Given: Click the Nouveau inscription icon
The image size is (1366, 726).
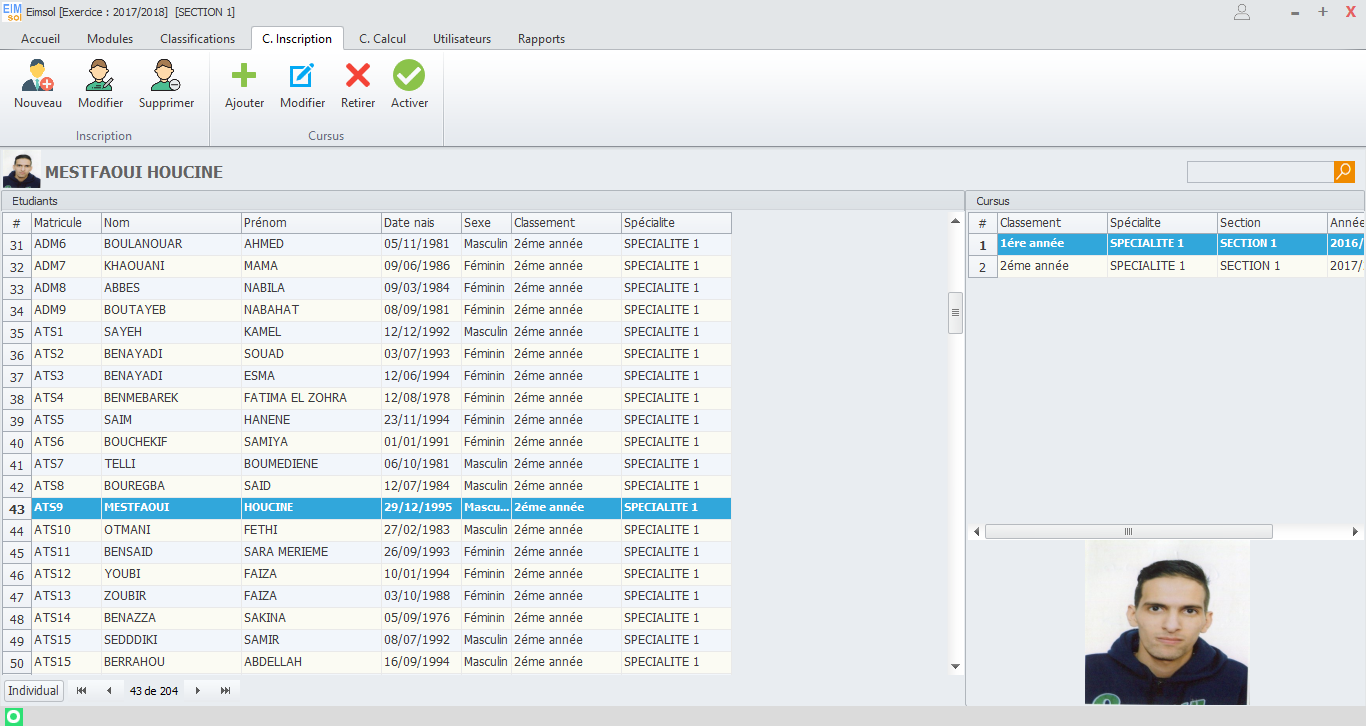Looking at the screenshot, I should [x=38, y=76].
